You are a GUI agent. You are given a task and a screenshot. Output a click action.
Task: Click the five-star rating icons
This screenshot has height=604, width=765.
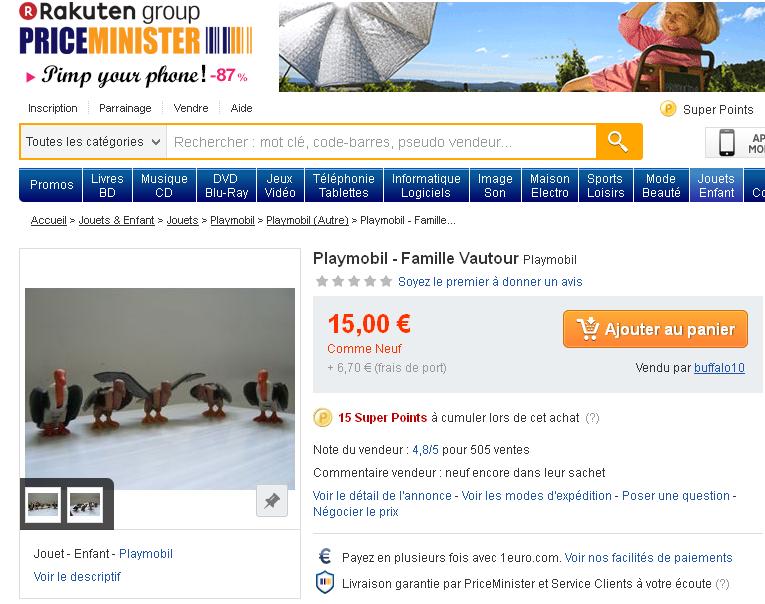(354, 282)
